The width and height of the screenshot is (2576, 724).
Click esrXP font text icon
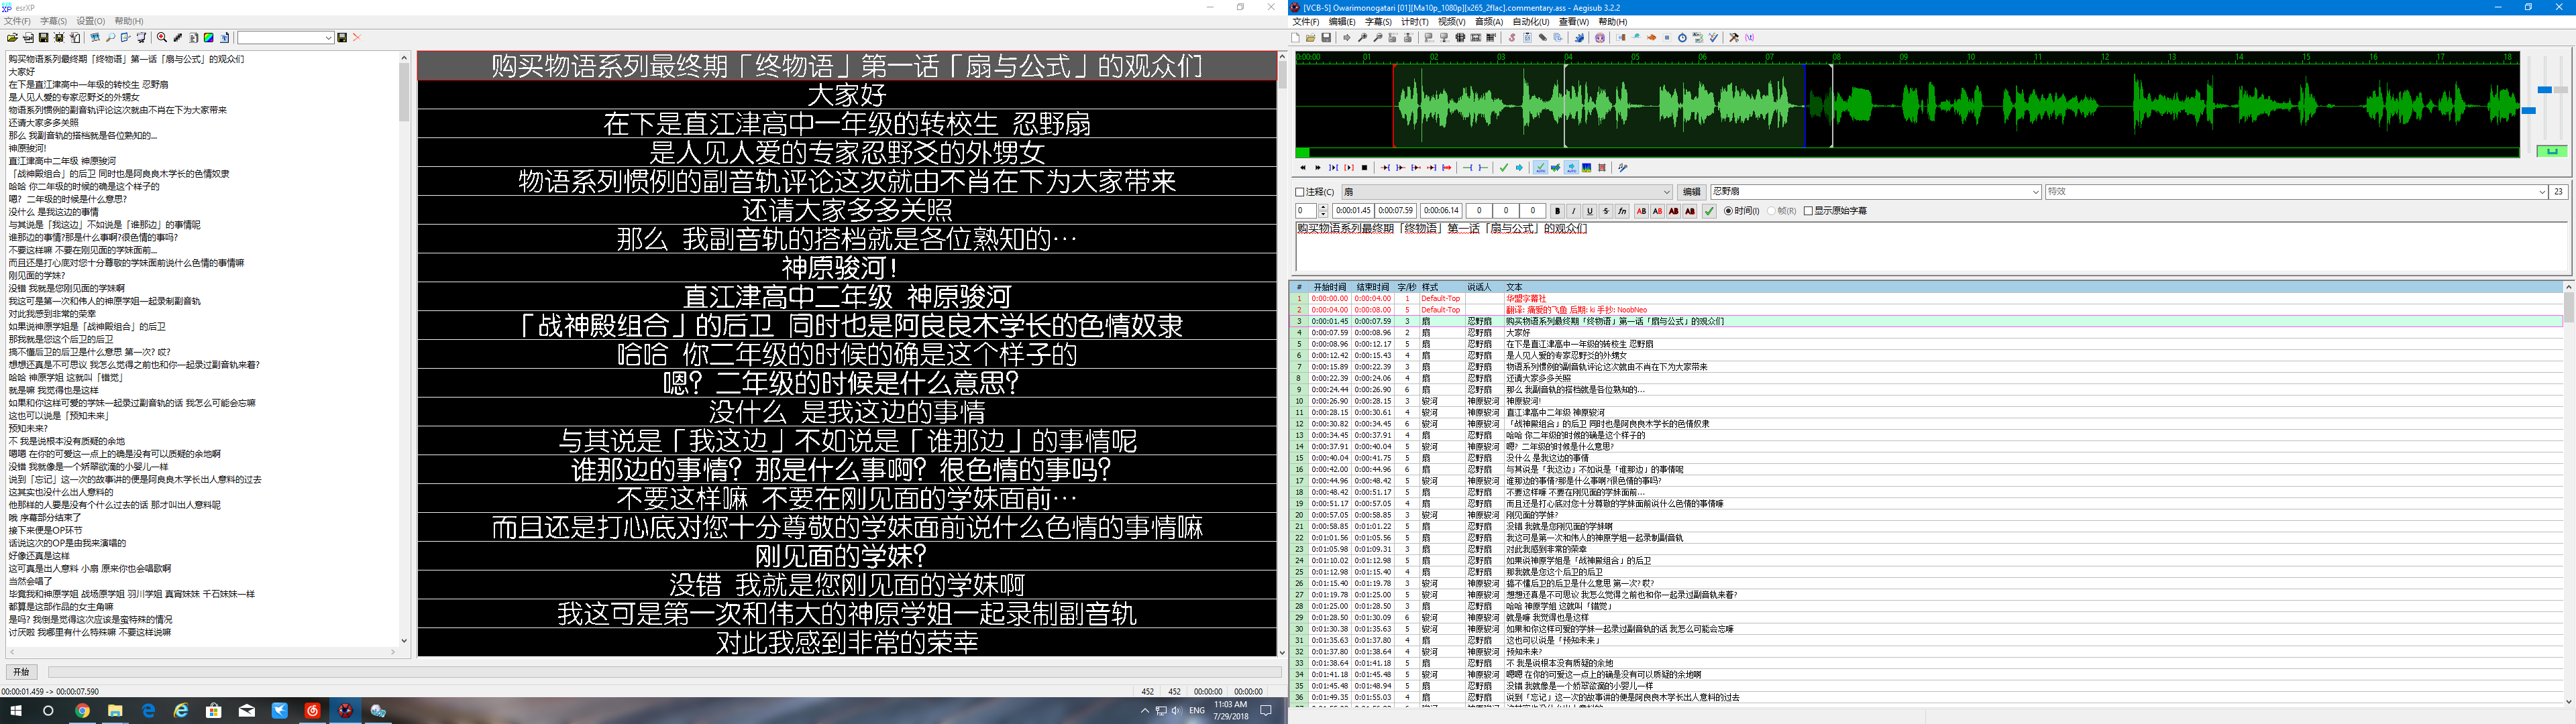(x=225, y=38)
